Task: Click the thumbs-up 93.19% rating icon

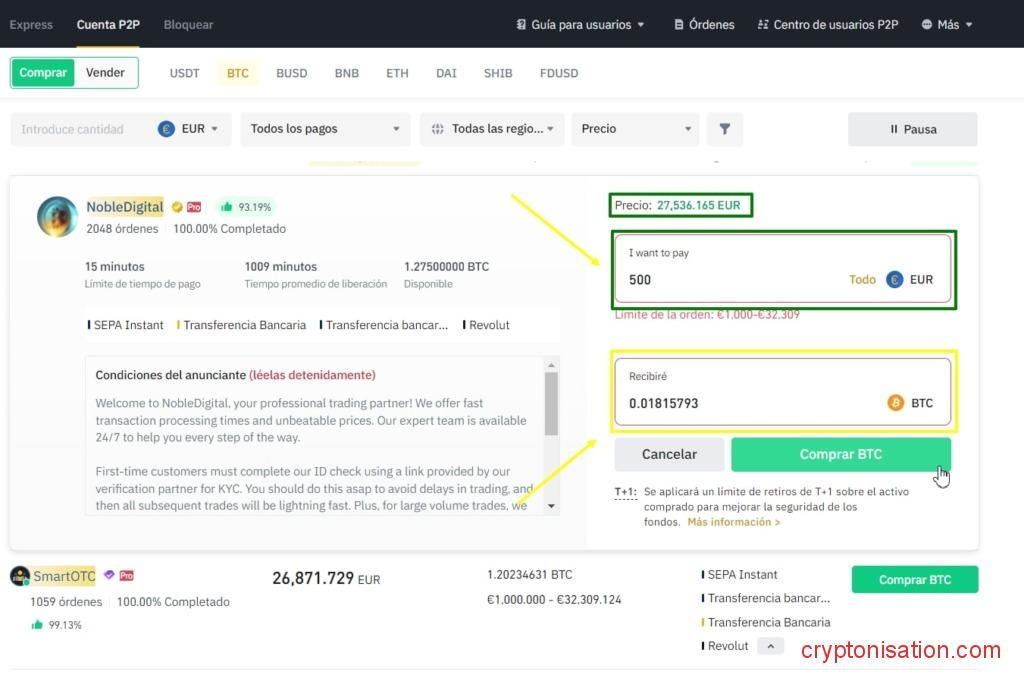Action: tap(227, 207)
